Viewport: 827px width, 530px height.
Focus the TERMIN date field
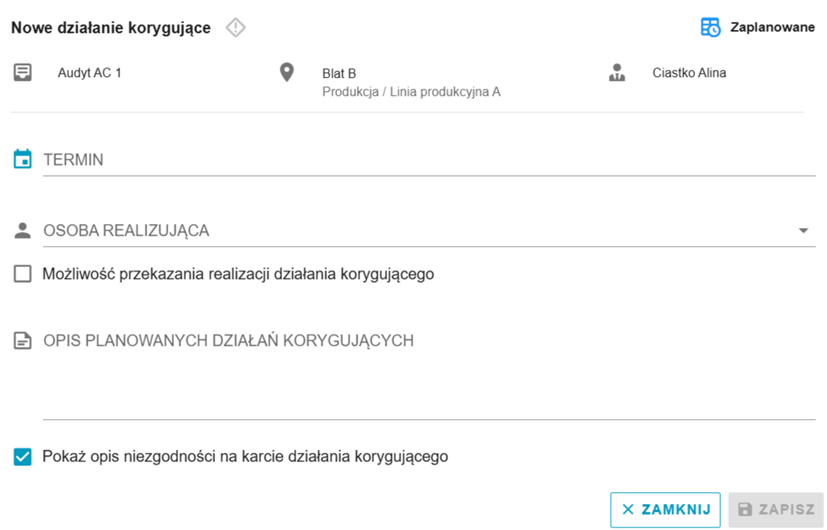click(x=429, y=160)
